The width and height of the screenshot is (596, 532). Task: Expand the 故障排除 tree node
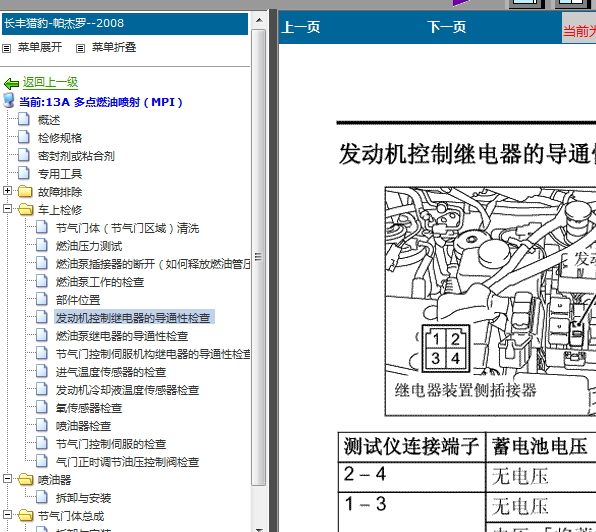7,191
